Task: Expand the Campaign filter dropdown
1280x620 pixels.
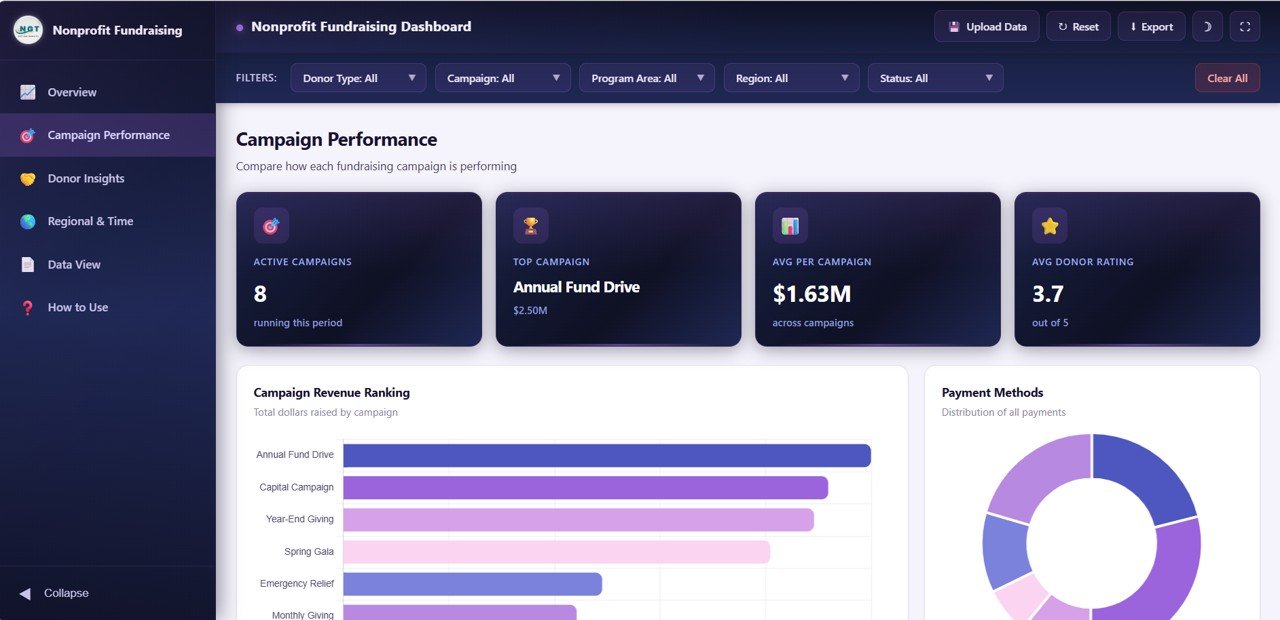Action: (502, 77)
